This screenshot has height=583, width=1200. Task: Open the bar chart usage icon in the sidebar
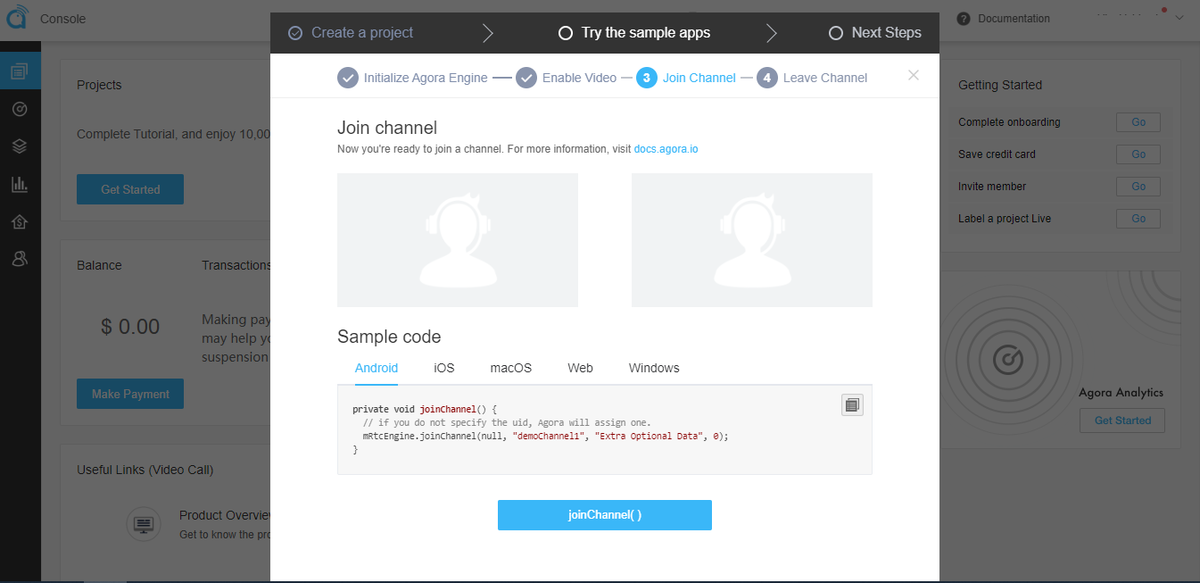point(19,184)
